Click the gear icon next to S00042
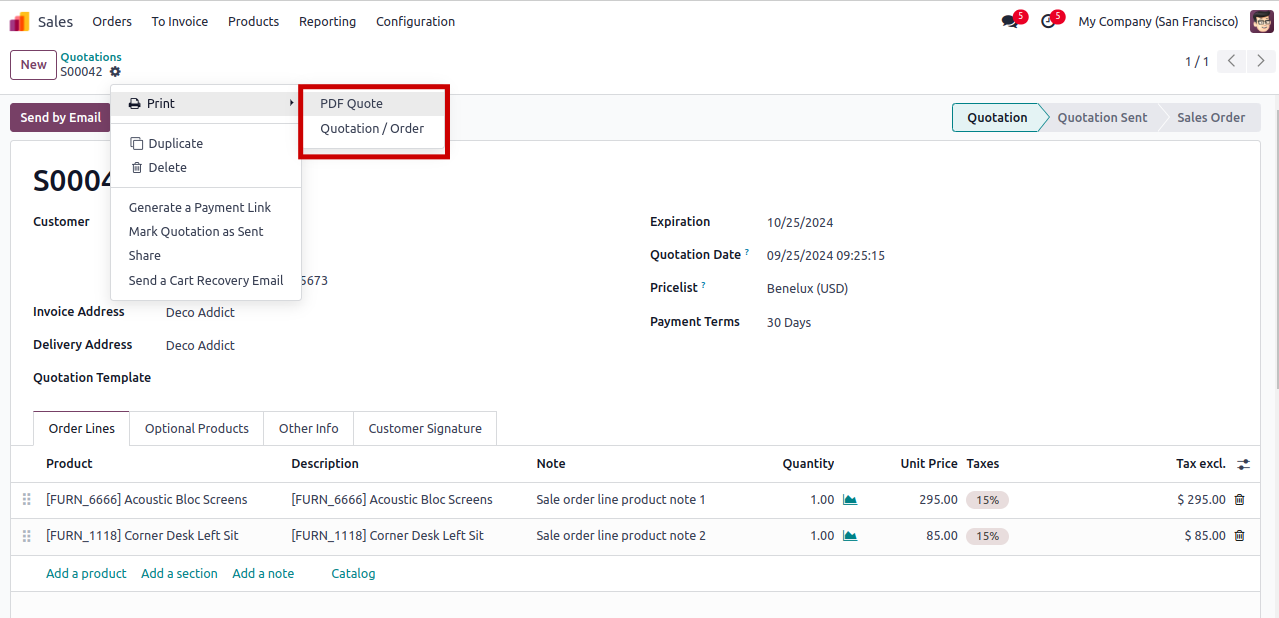Image resolution: width=1279 pixels, height=618 pixels. pyautogui.click(x=116, y=72)
